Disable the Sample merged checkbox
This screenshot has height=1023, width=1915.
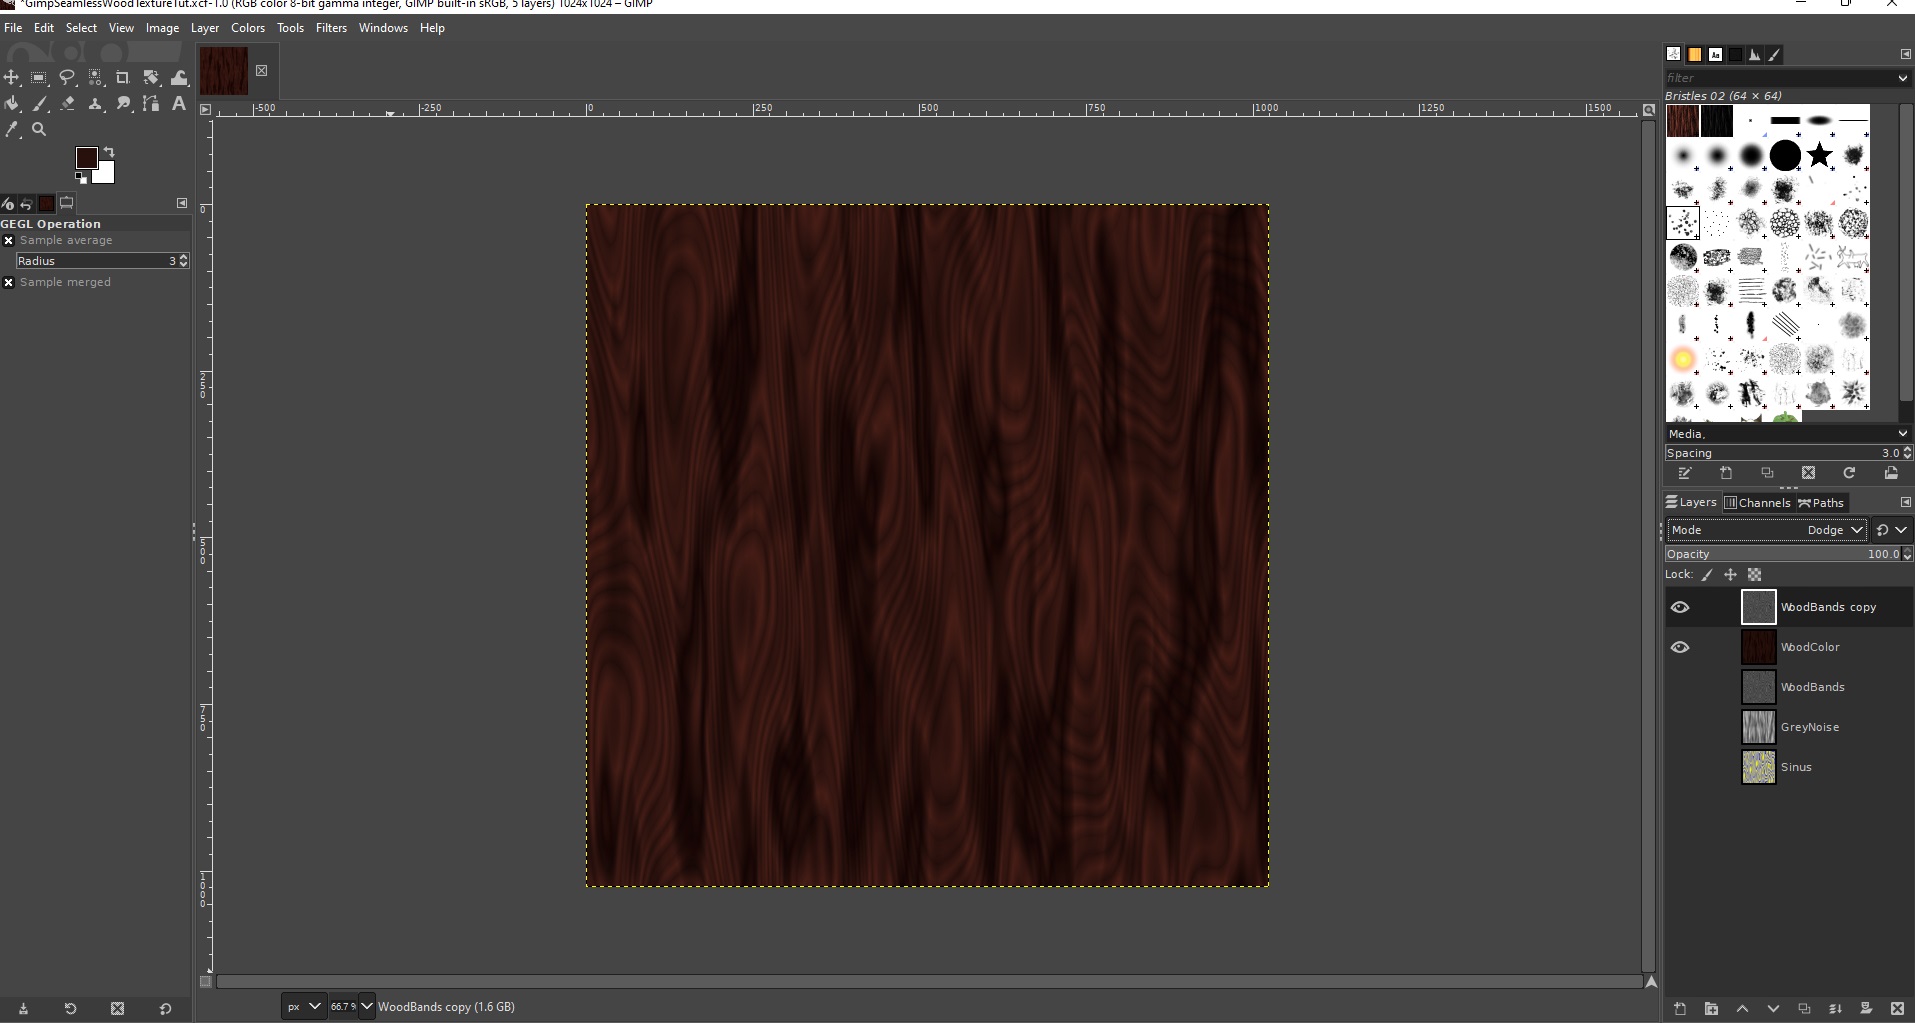point(8,282)
